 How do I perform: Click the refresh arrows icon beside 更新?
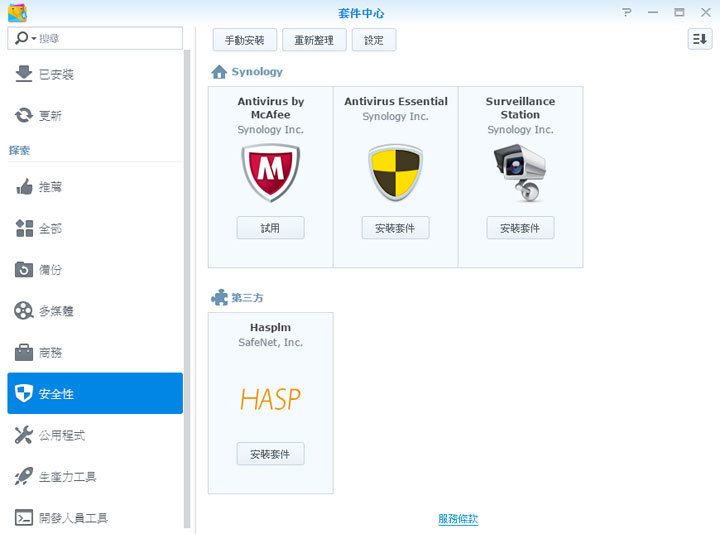(24, 115)
